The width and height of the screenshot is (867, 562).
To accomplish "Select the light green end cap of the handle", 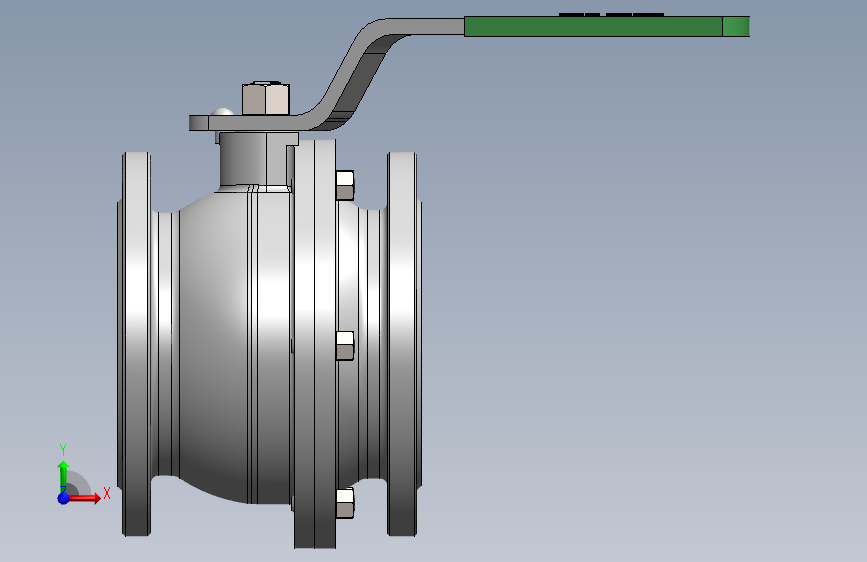I will pos(737,27).
